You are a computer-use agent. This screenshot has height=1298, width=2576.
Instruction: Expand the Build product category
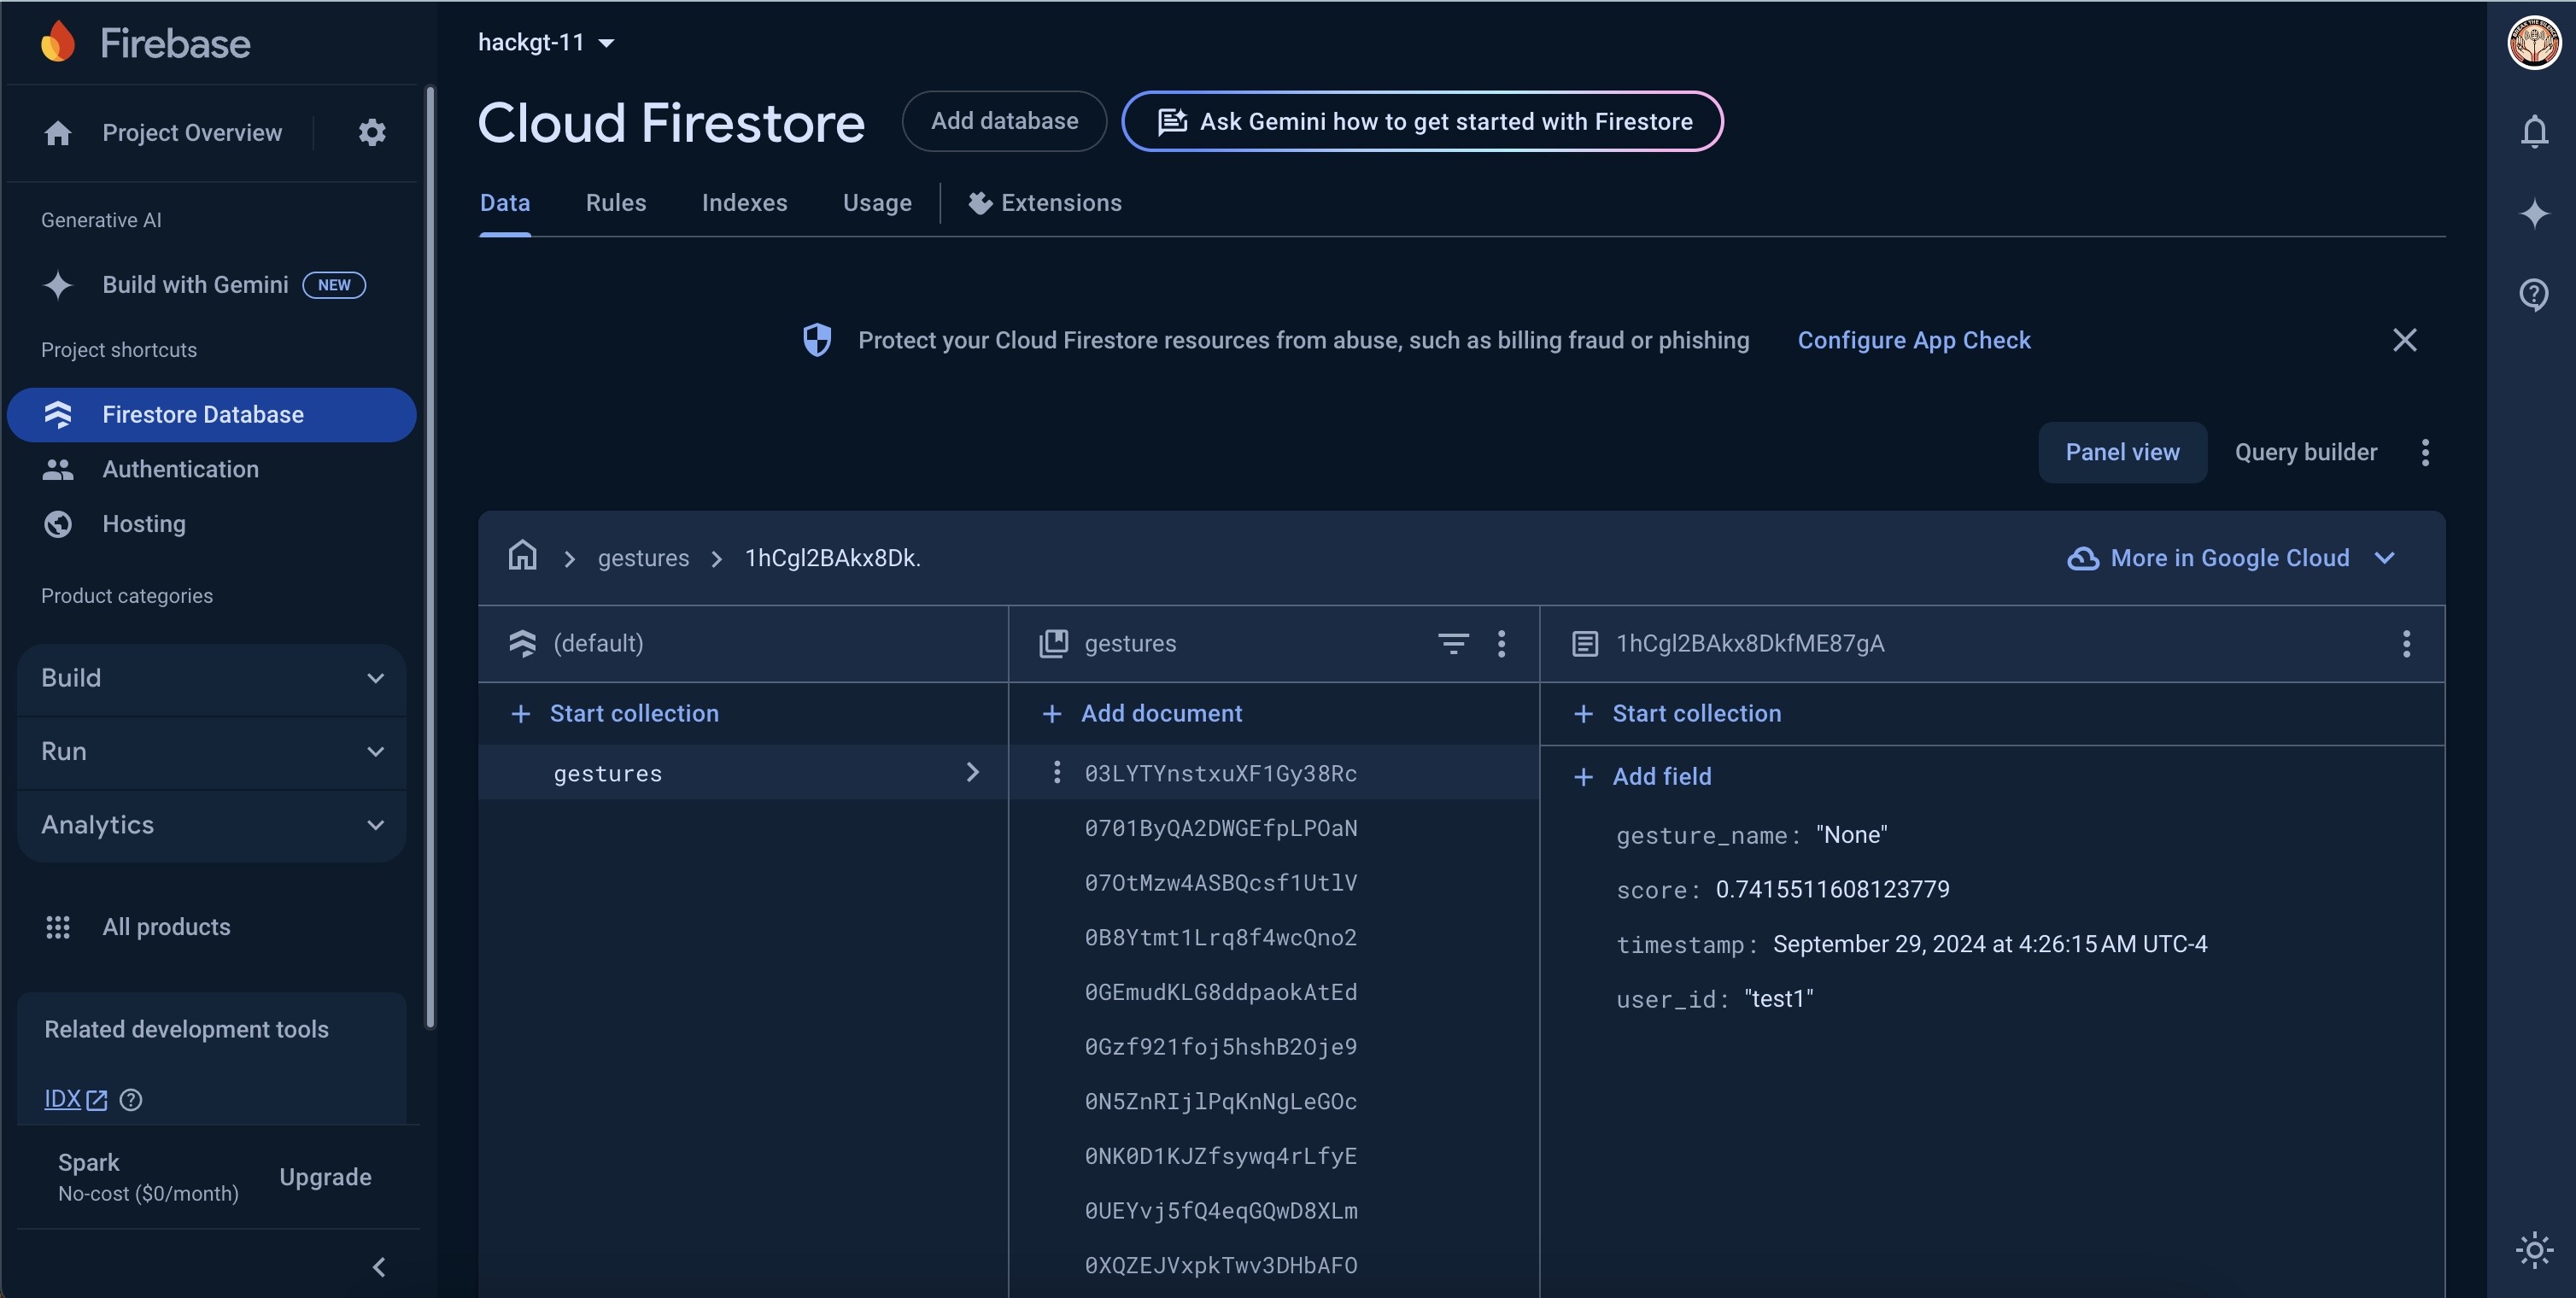tap(212, 678)
